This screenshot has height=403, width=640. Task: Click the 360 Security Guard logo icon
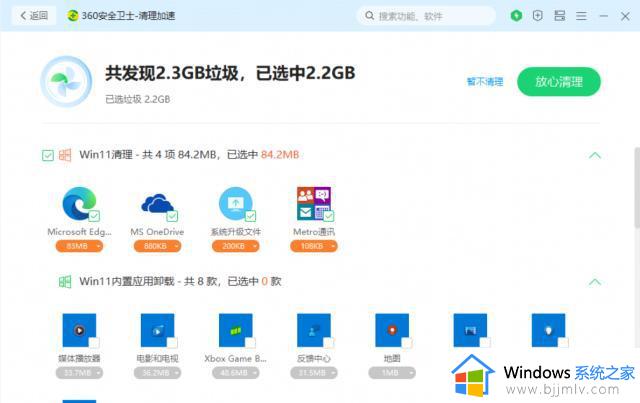(x=73, y=16)
